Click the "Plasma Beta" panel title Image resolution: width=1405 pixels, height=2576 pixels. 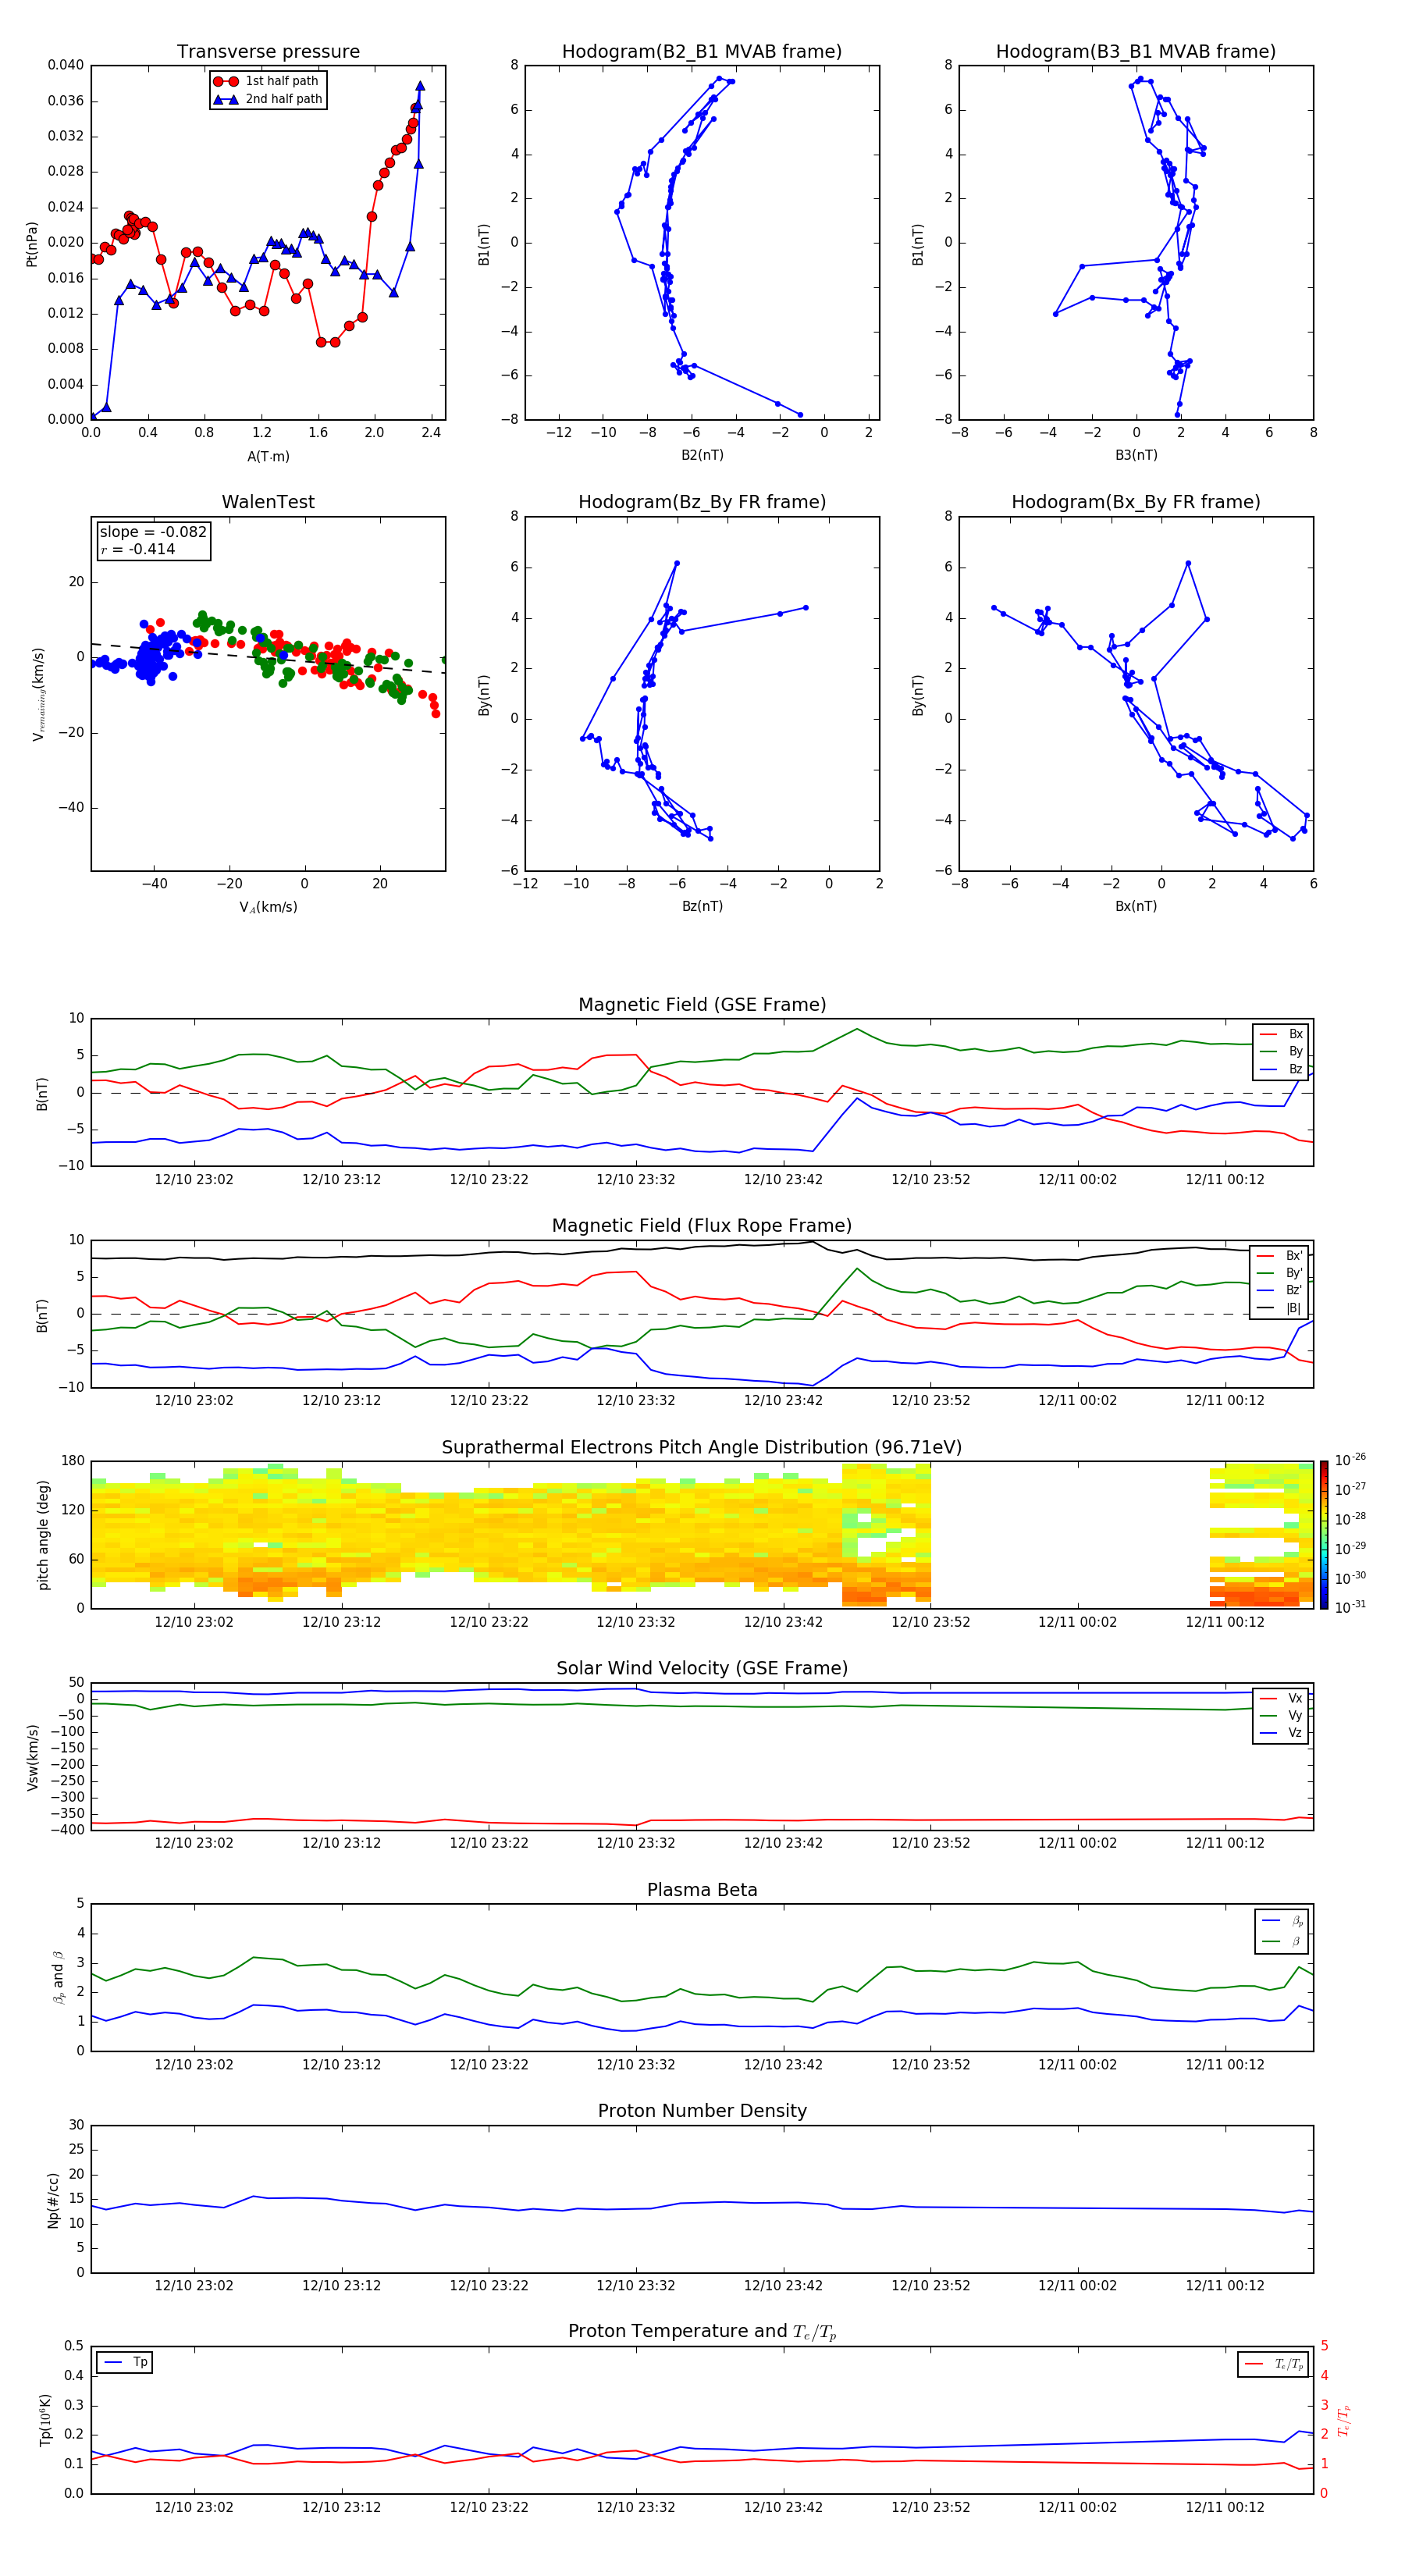click(702, 1891)
